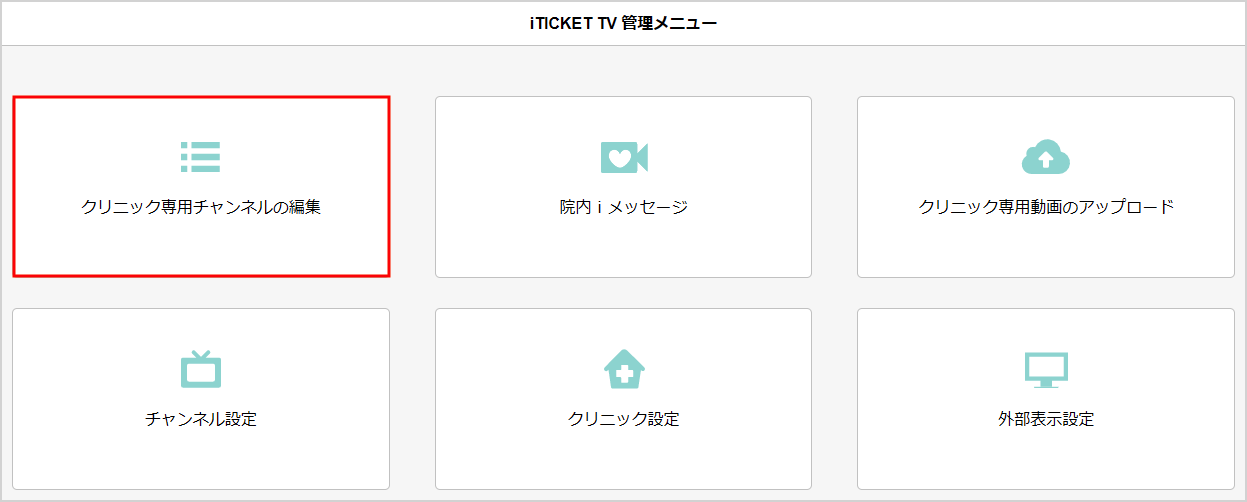Screen dimensions: 1247x502
Task: Click the red-highlighted clinic channel edit card
Action: [x=201, y=186]
